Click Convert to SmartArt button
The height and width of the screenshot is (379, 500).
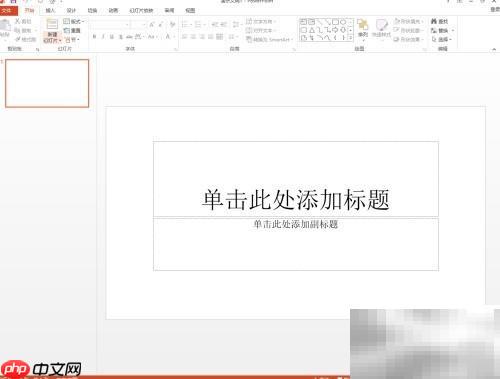pos(269,39)
